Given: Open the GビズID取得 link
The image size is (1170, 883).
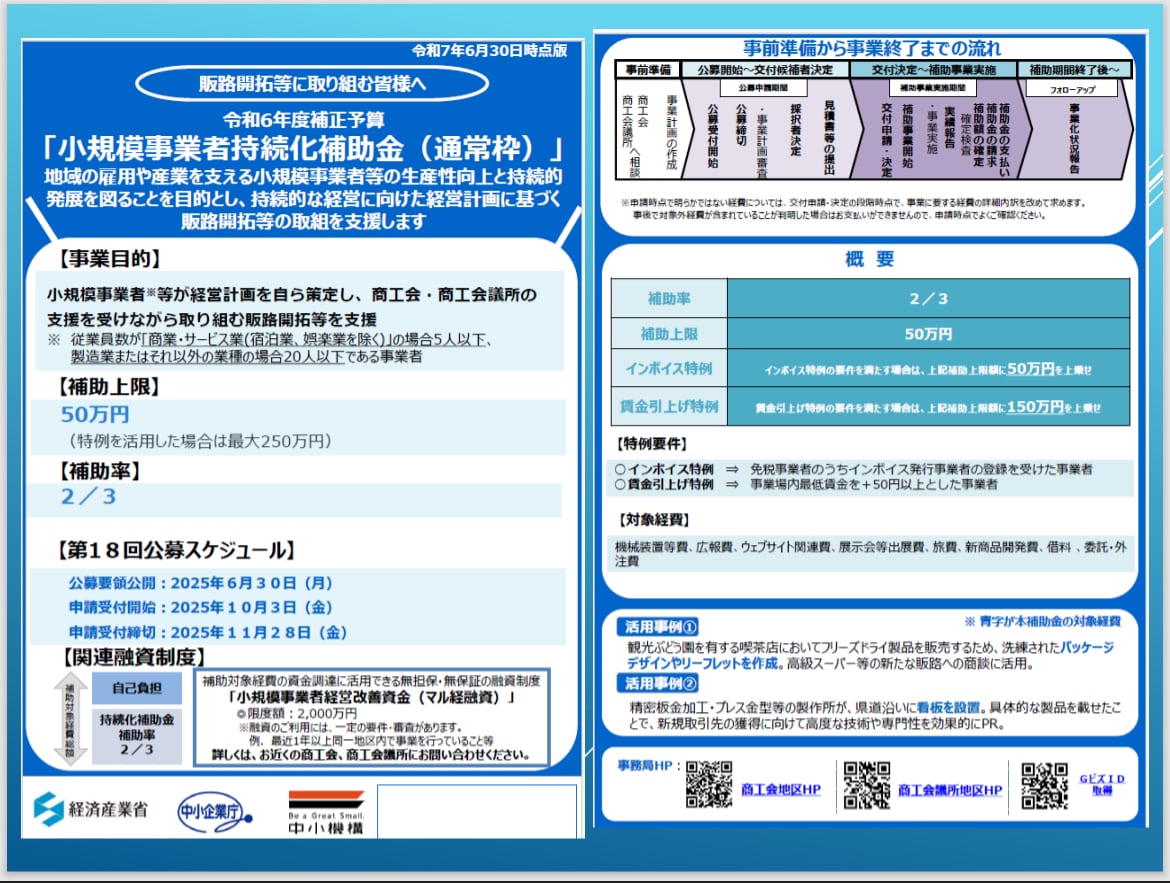Looking at the screenshot, I should coord(1101,784).
